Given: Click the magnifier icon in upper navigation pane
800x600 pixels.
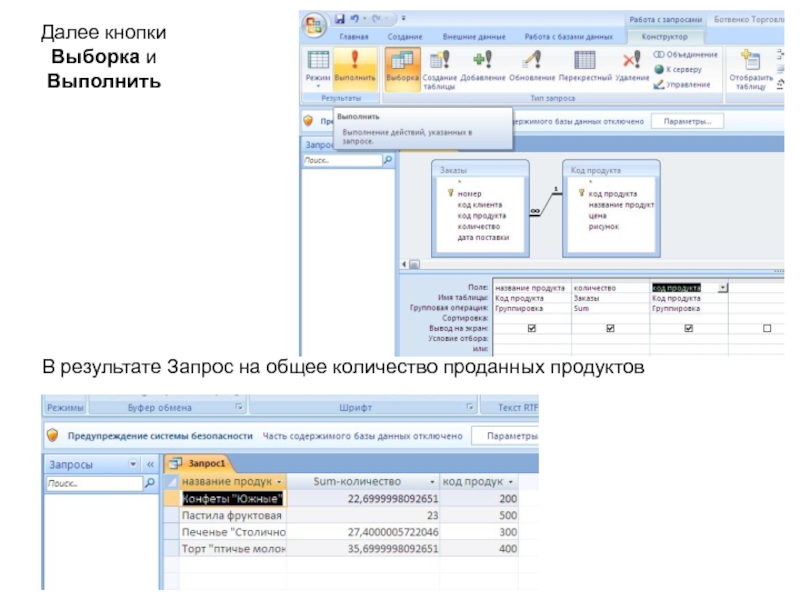Looking at the screenshot, I should [x=388, y=160].
